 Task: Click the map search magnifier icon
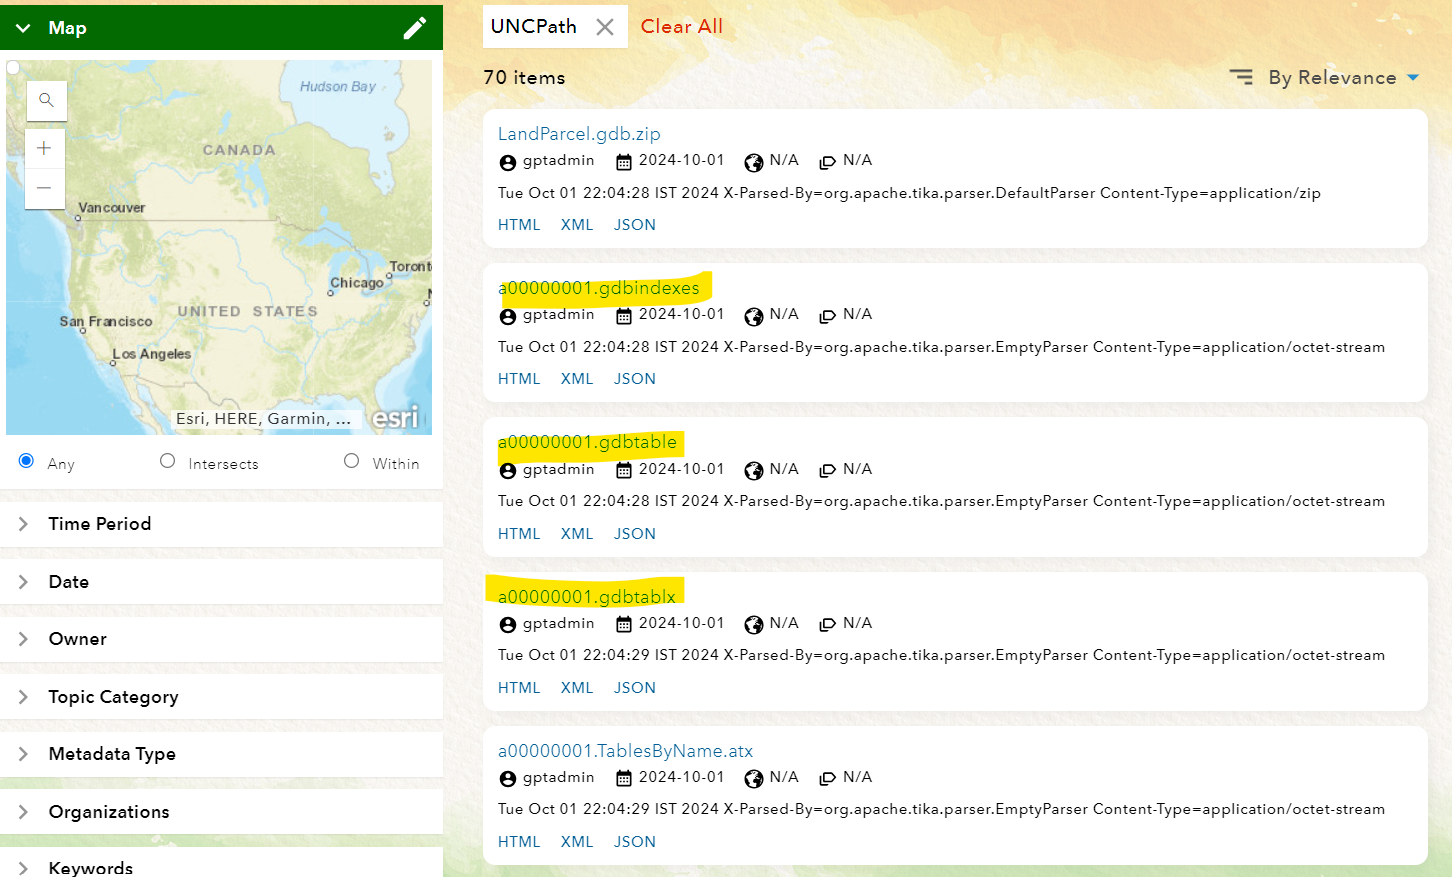tap(46, 100)
